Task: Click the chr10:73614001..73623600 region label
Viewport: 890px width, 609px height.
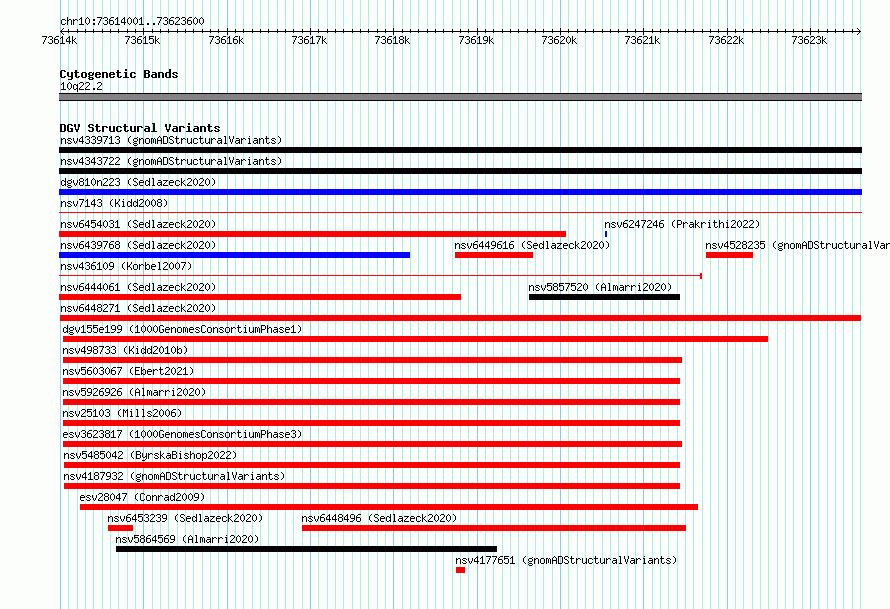Action: coord(132,21)
